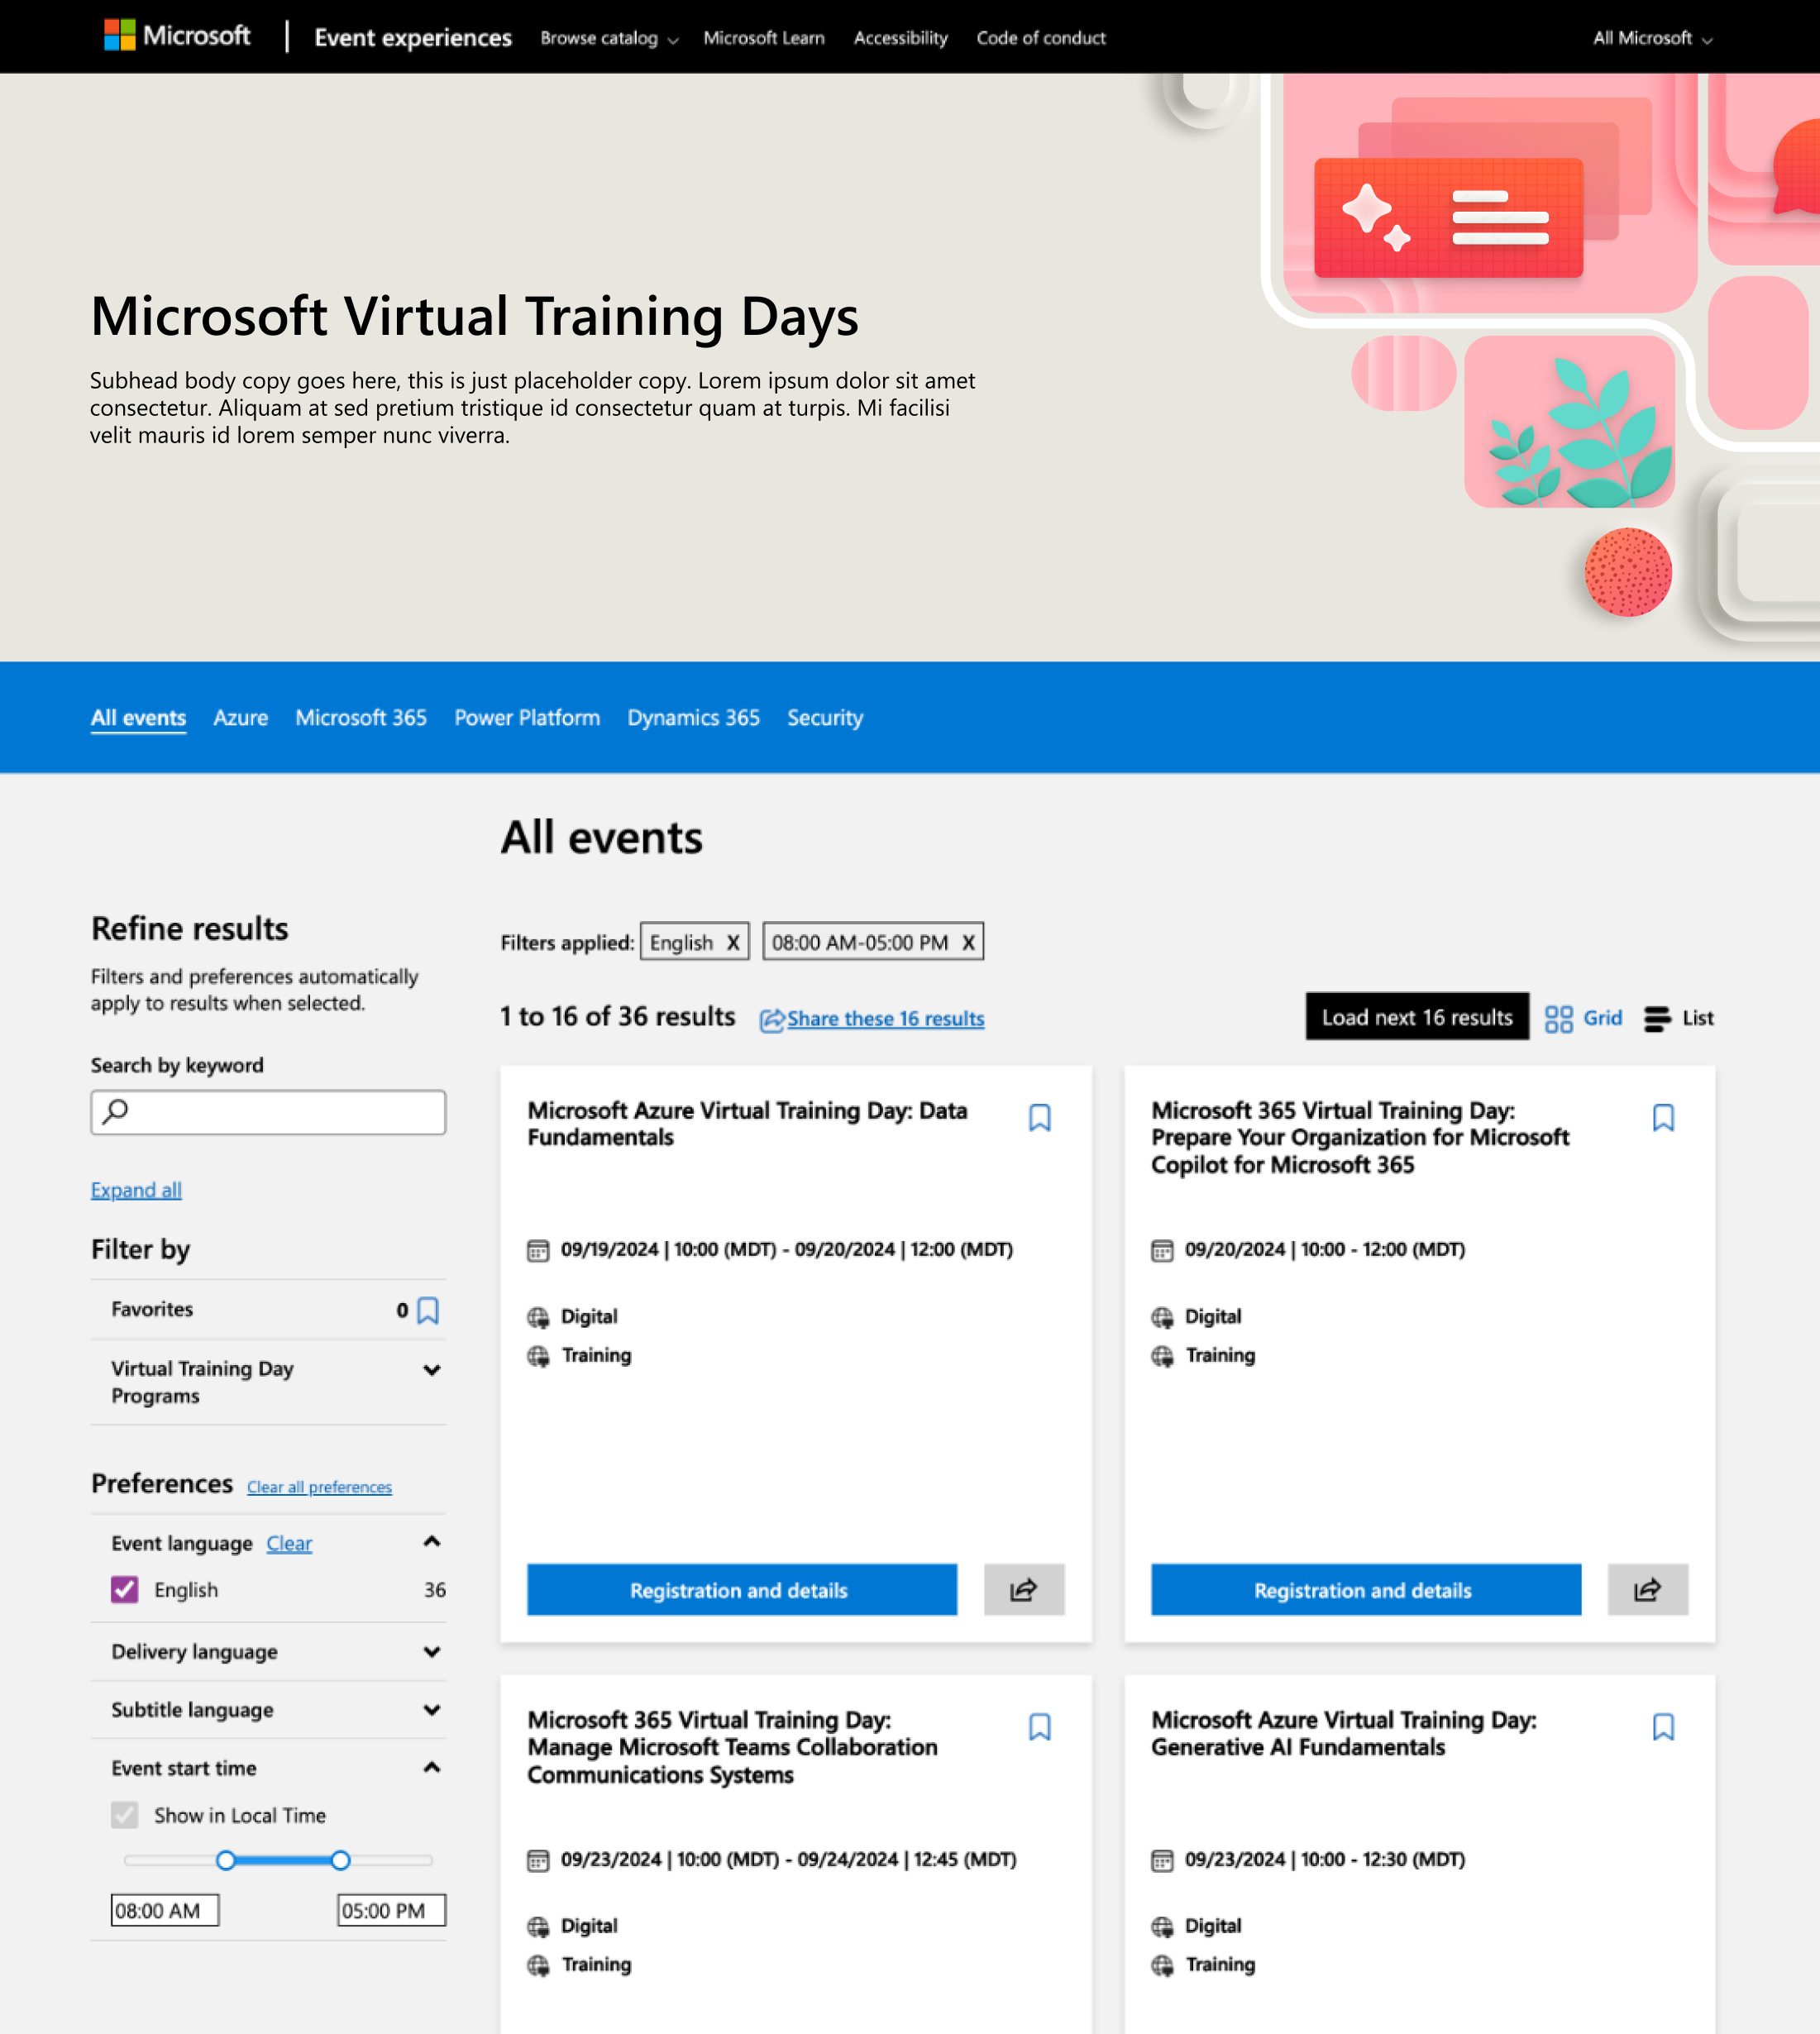Viewport: 1820px width, 2034px height.
Task: Share the Copilot for Microsoft 365 card
Action: 1646,1589
